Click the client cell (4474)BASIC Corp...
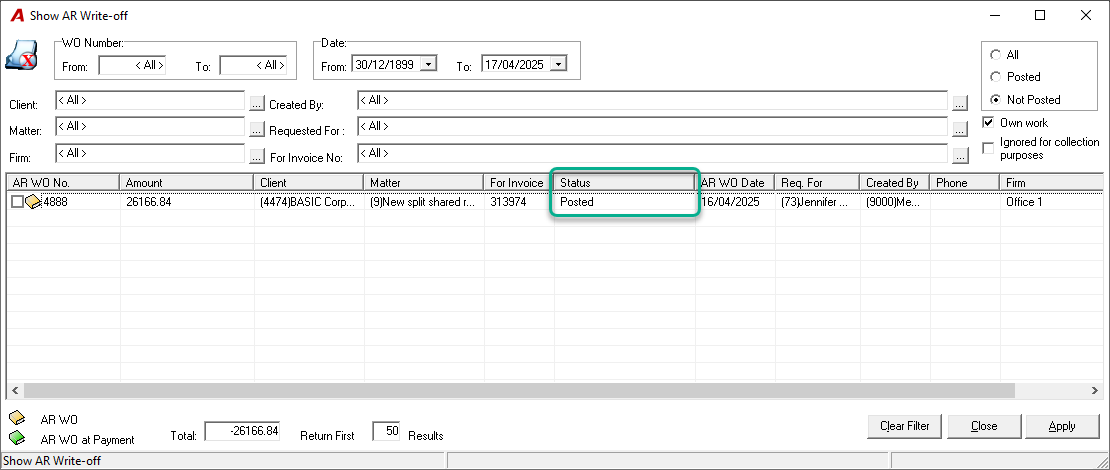This screenshot has height=470, width=1110. 308,202
